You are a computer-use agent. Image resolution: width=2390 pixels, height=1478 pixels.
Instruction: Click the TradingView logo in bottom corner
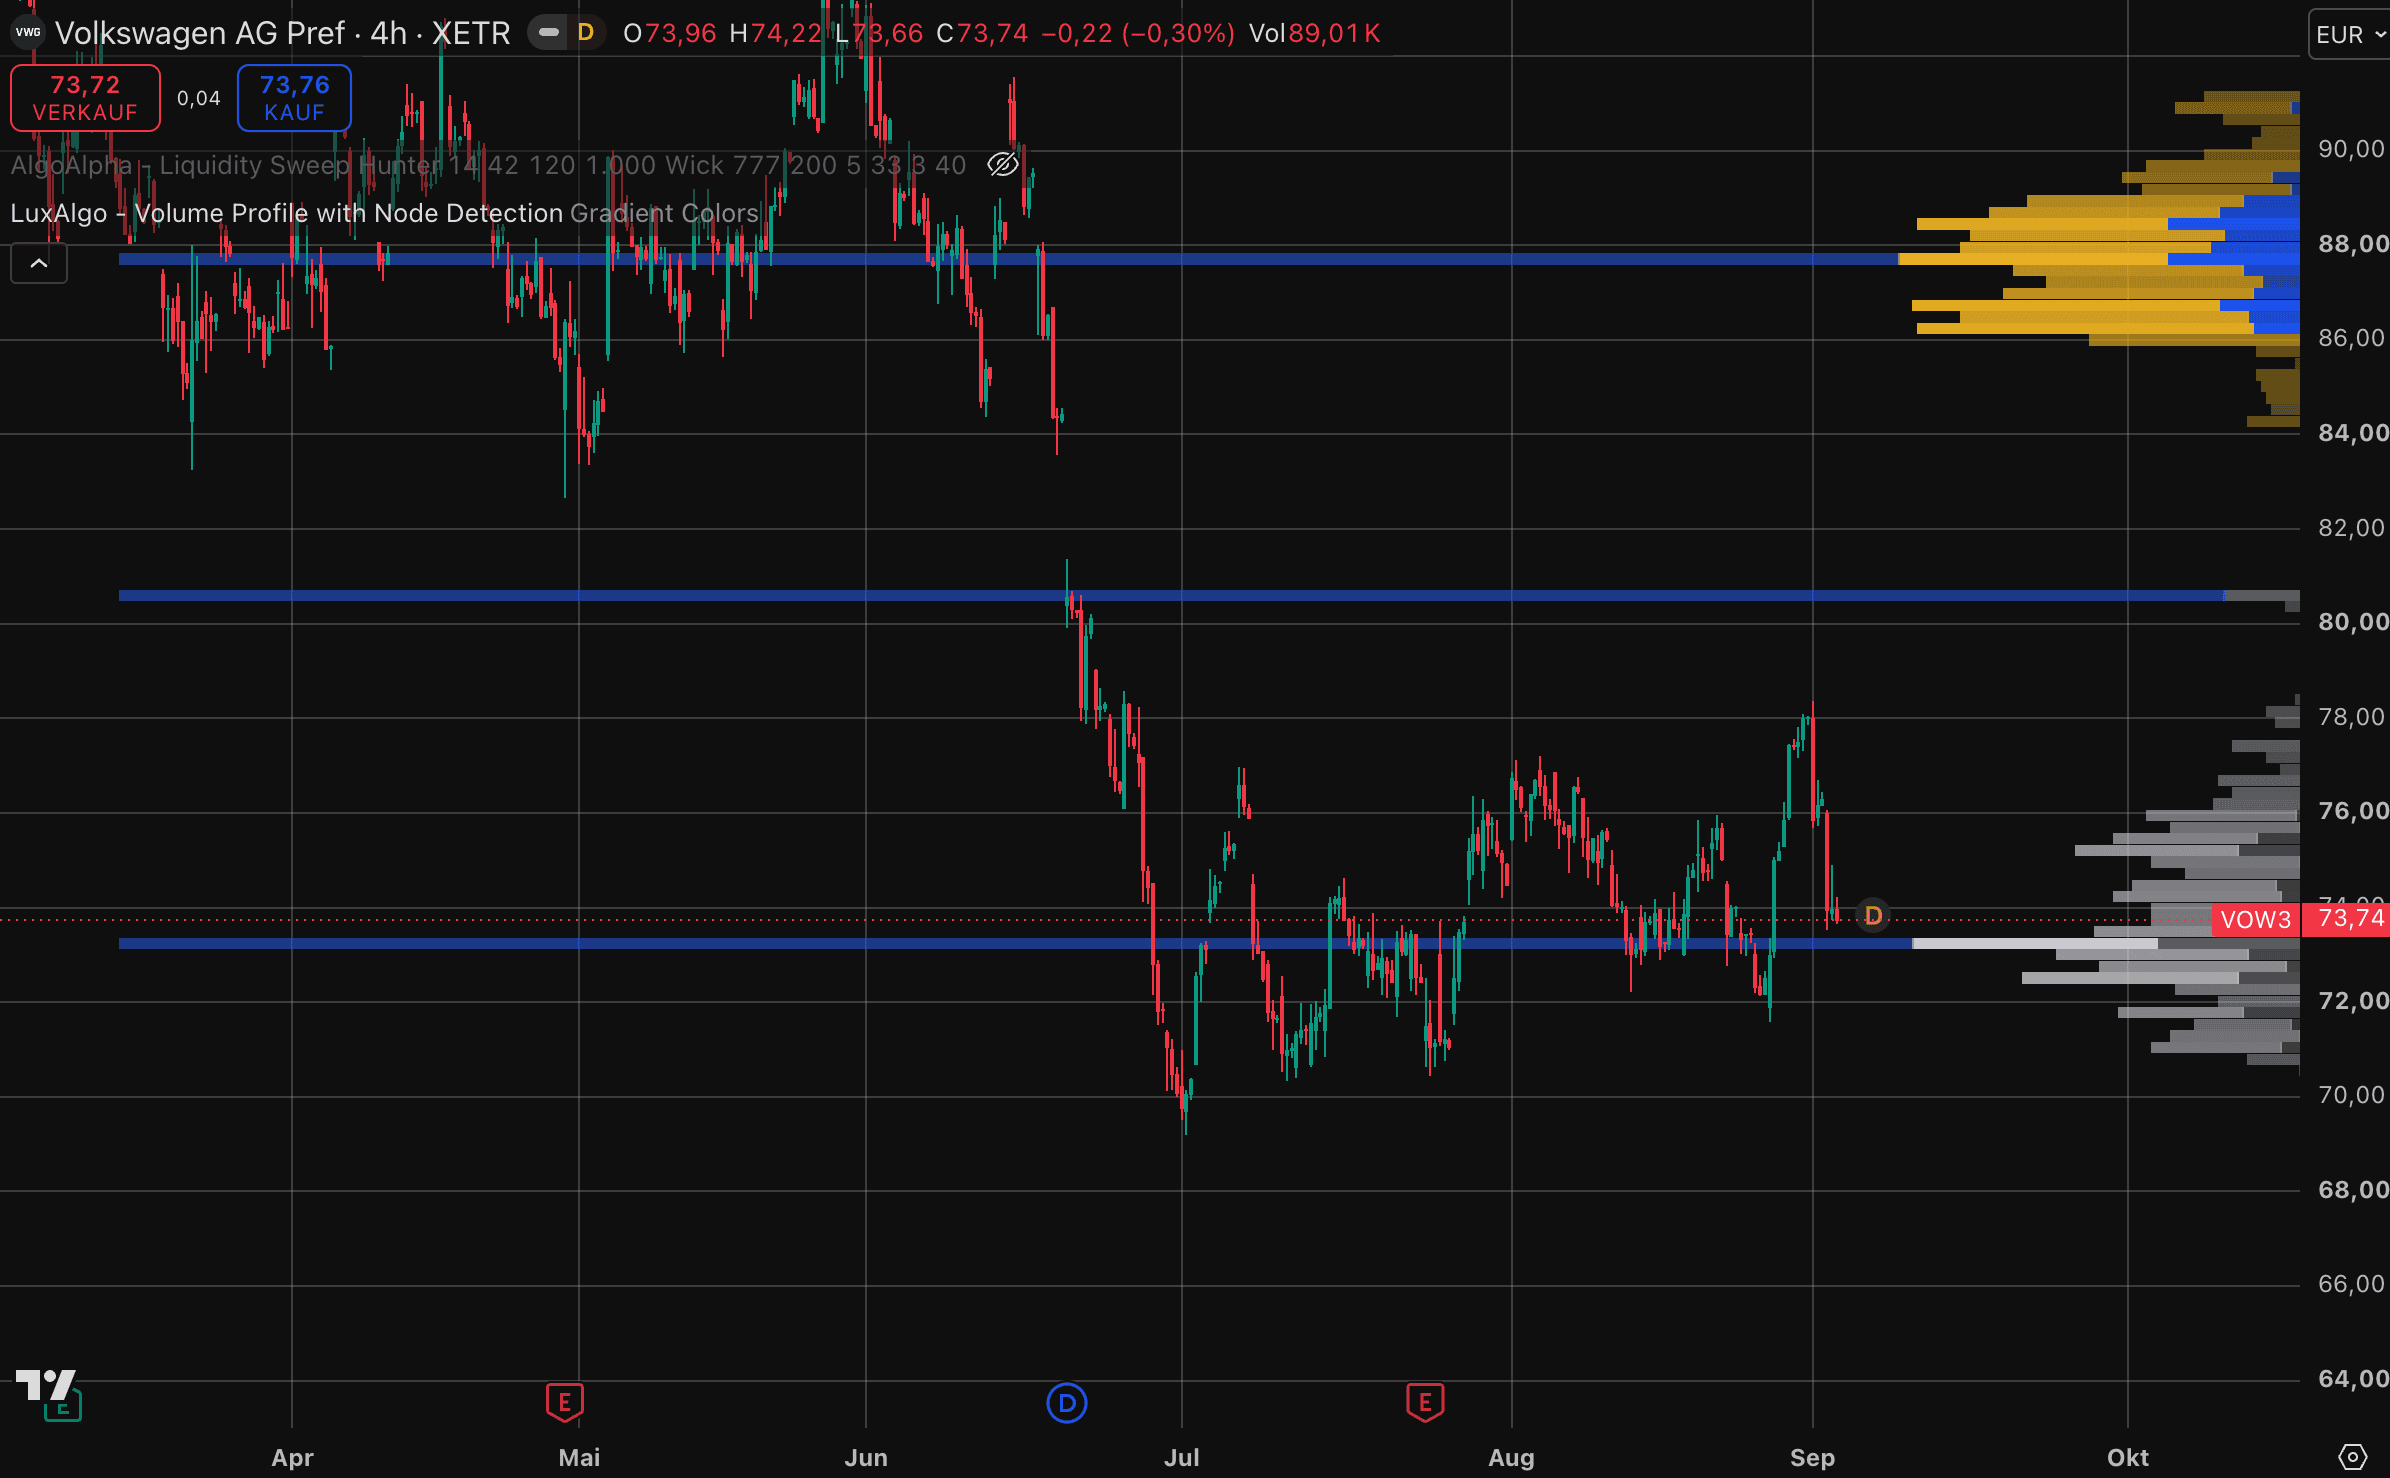46,1385
